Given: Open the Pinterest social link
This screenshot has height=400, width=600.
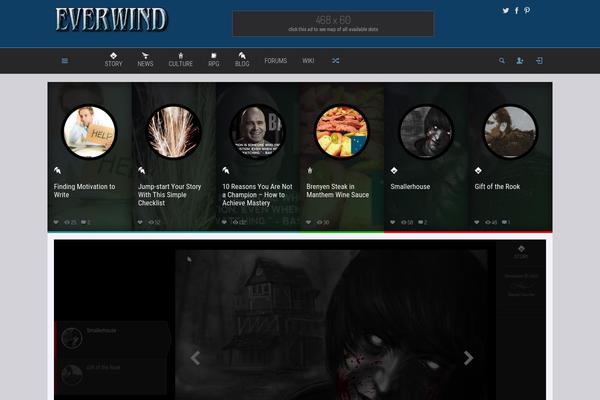Looking at the screenshot, I should pos(527,11).
